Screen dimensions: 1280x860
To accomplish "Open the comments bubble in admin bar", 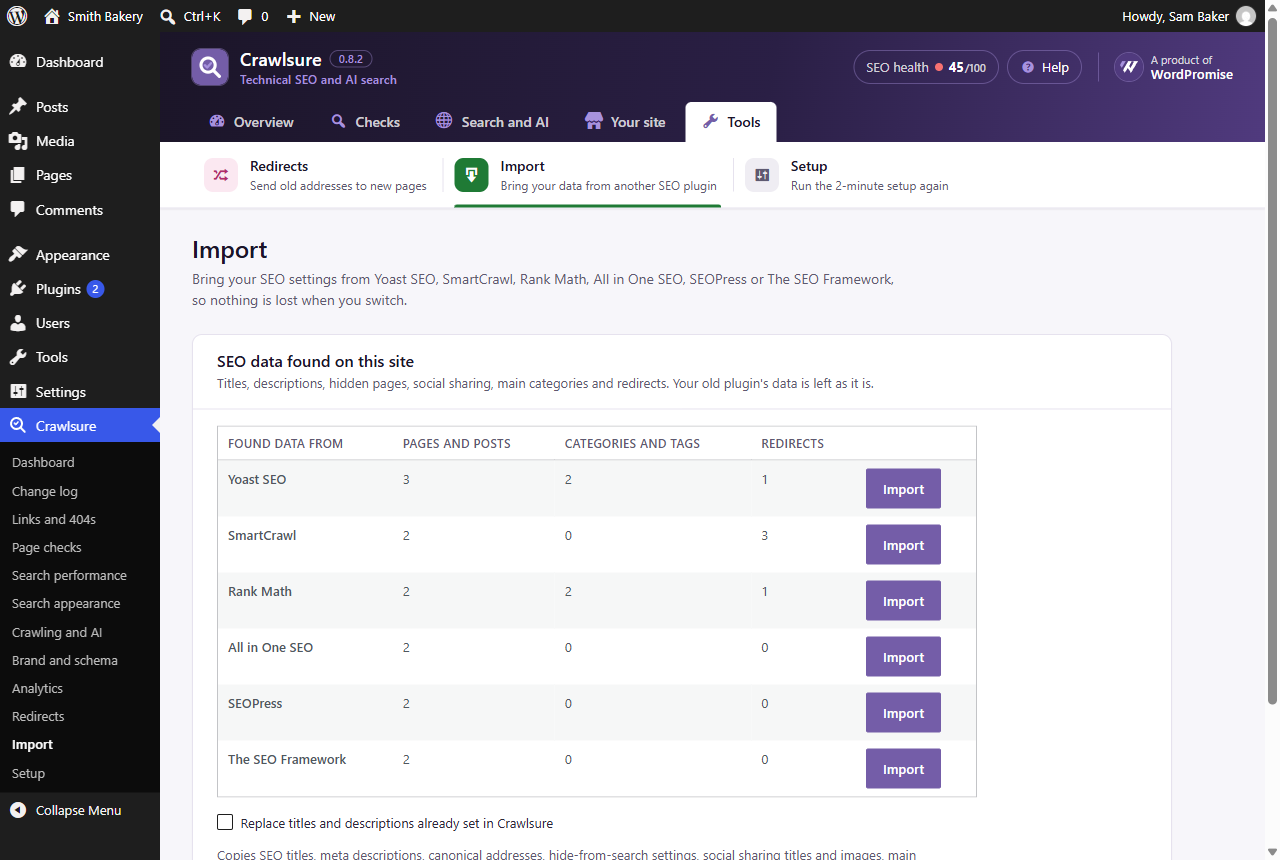I will pos(245,17).
